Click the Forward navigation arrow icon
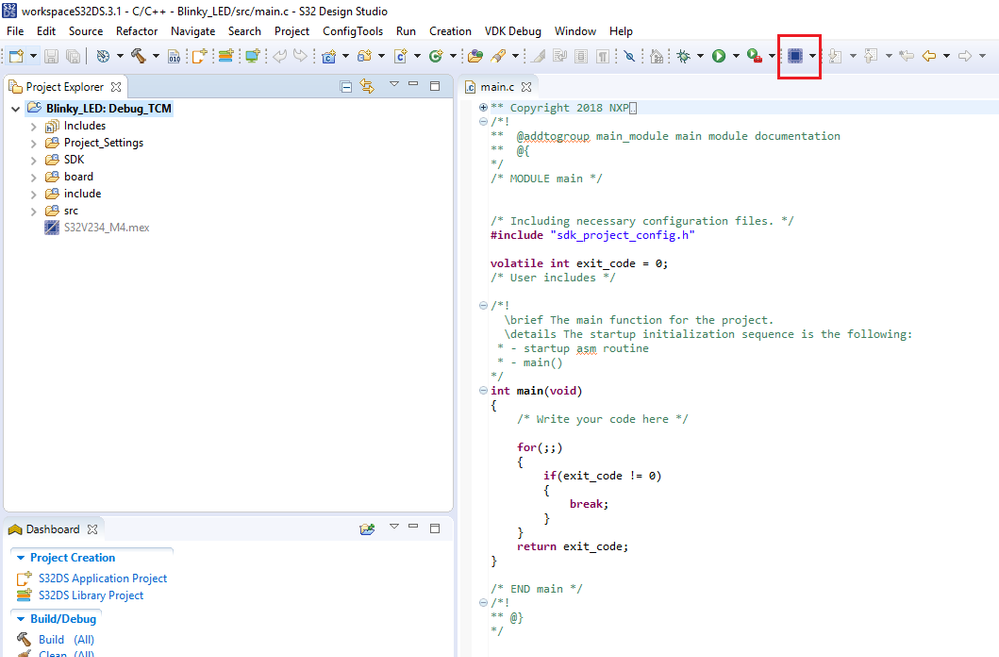 (965, 56)
